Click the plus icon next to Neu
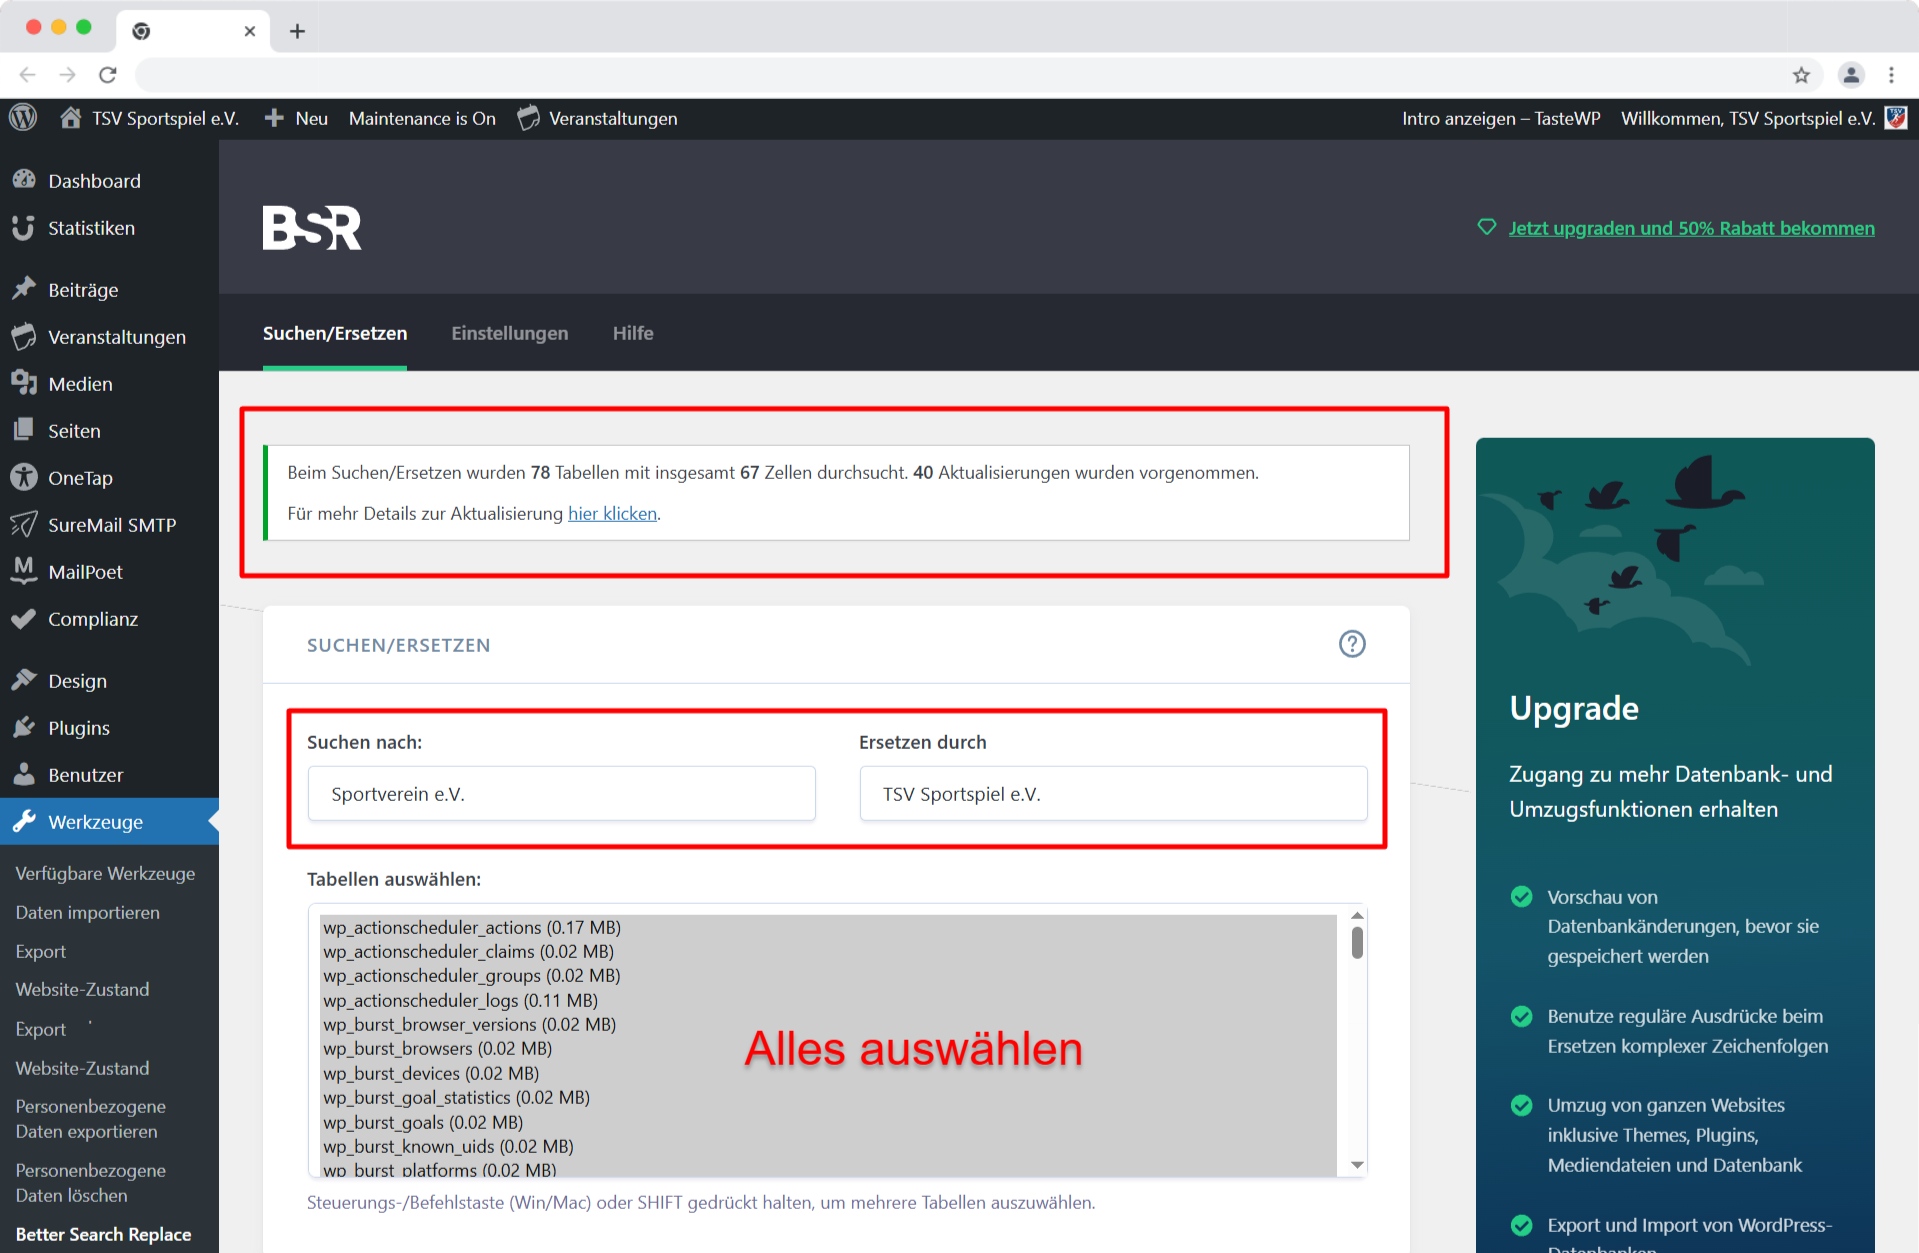Viewport: 1919px width, 1253px height. tap(274, 118)
